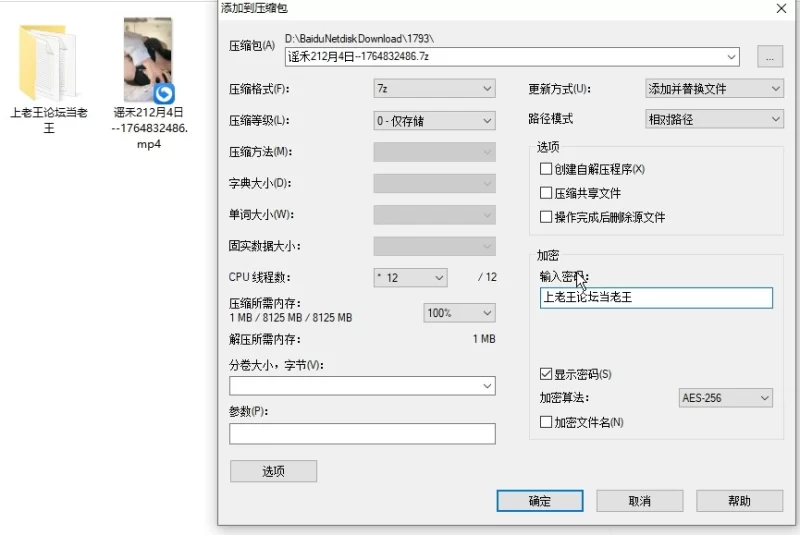This screenshot has height=535, width=800.
Task: Click the D:\BaiduNetdiskDownload\1793\ path text
Action: click(359, 39)
